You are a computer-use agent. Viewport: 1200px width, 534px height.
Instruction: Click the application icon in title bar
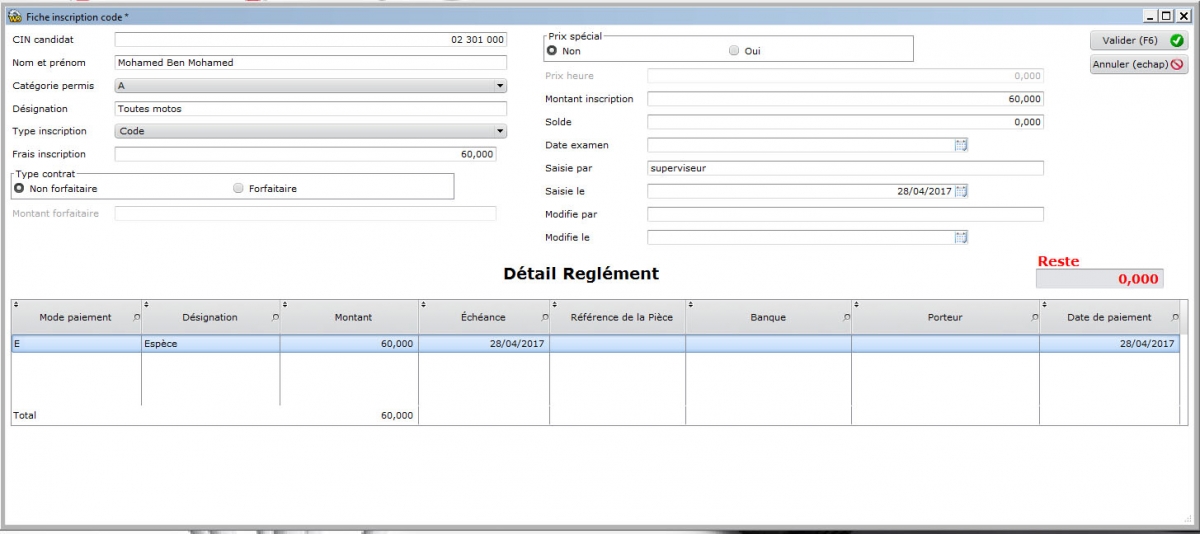point(15,17)
